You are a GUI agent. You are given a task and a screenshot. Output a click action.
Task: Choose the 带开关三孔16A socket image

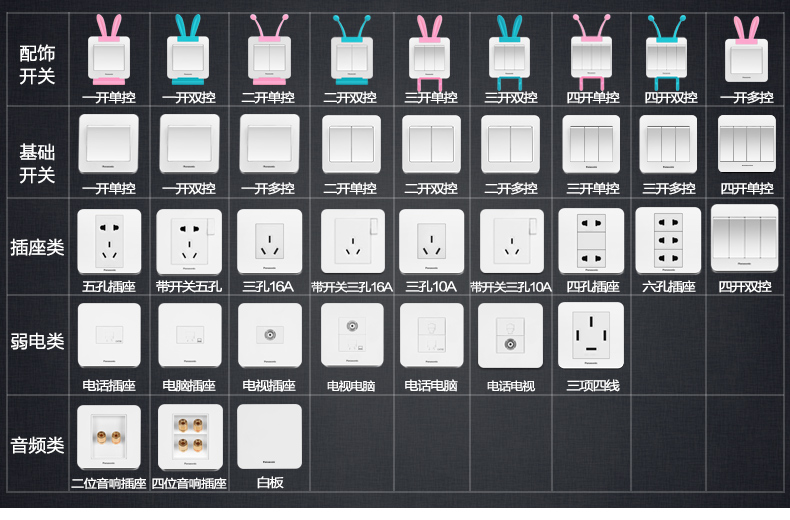[x=353, y=242]
